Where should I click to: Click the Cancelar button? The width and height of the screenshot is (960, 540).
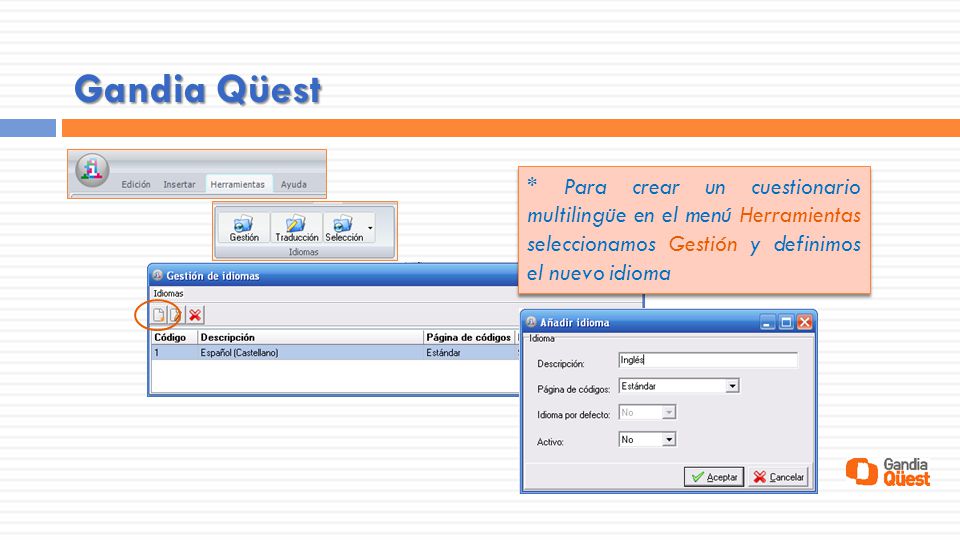778,477
